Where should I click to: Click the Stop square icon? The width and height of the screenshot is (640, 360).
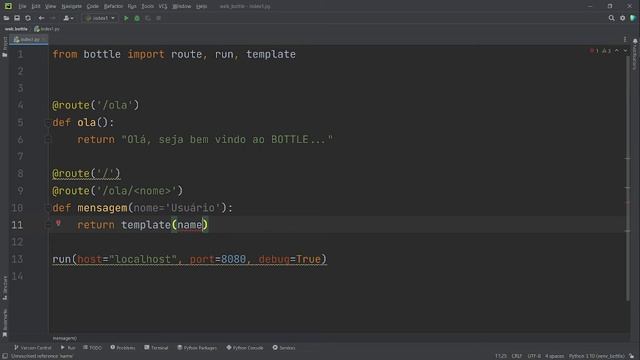[159, 18]
